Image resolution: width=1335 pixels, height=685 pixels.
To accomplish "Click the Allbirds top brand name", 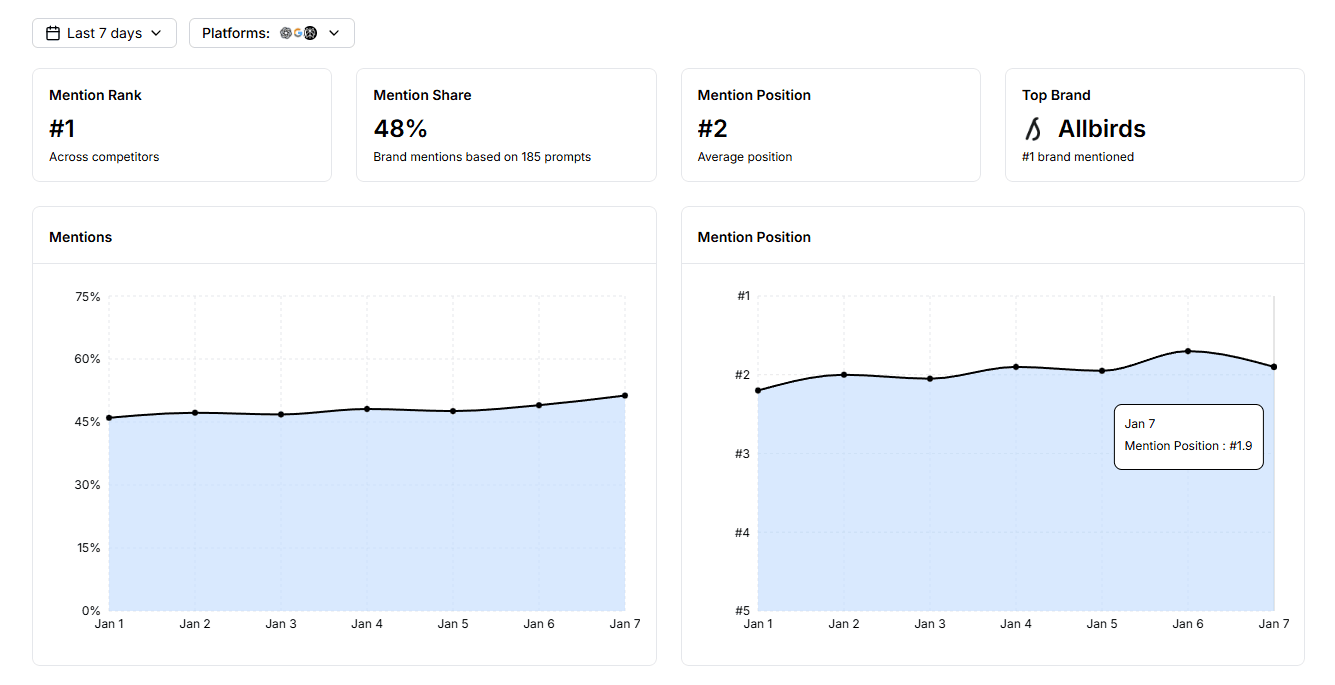I will 1102,129.
